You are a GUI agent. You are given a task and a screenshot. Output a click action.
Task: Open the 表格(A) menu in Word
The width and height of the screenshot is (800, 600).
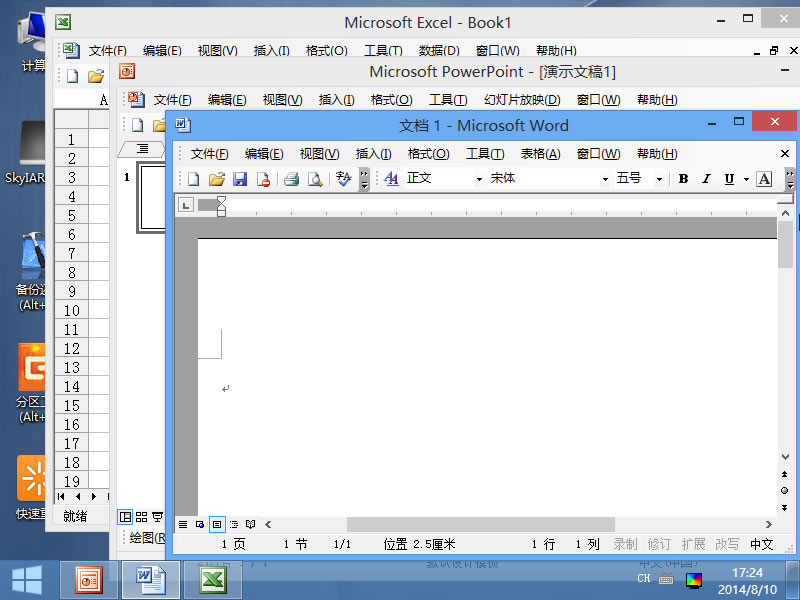[540, 154]
